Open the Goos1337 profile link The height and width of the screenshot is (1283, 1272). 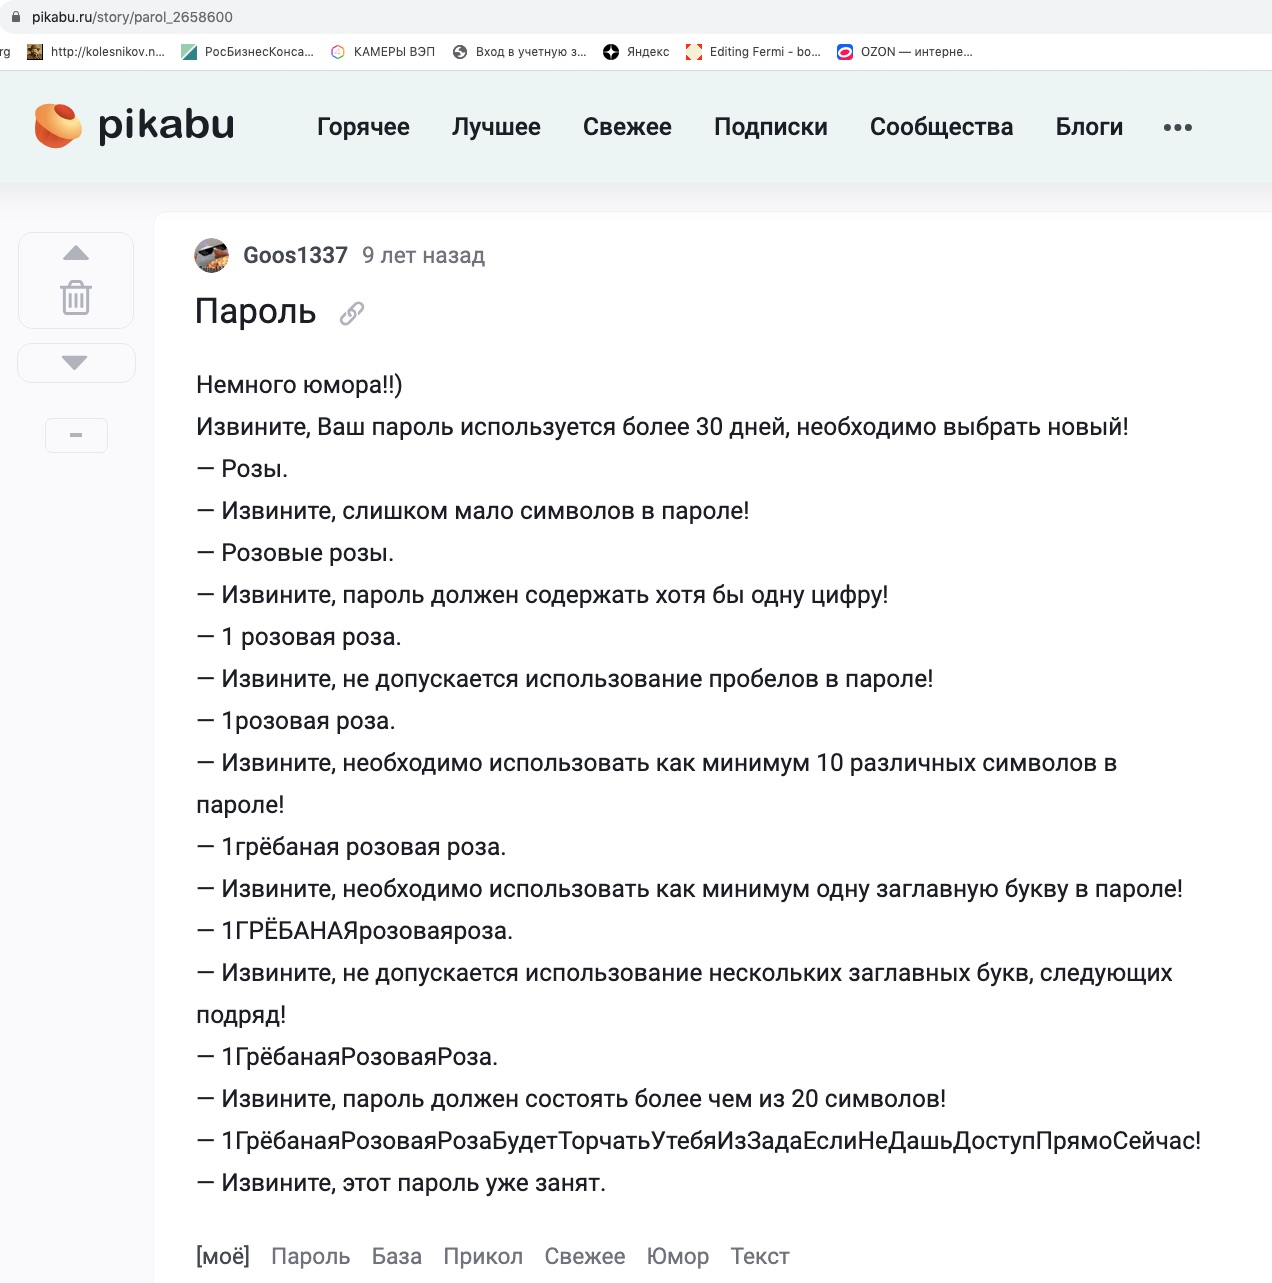coord(296,255)
